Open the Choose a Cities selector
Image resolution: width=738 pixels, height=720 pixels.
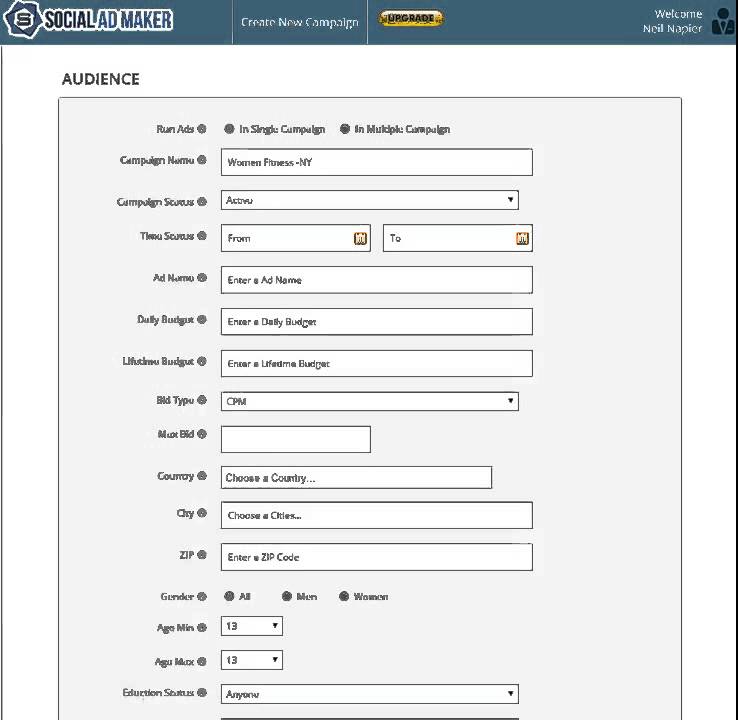tap(377, 515)
